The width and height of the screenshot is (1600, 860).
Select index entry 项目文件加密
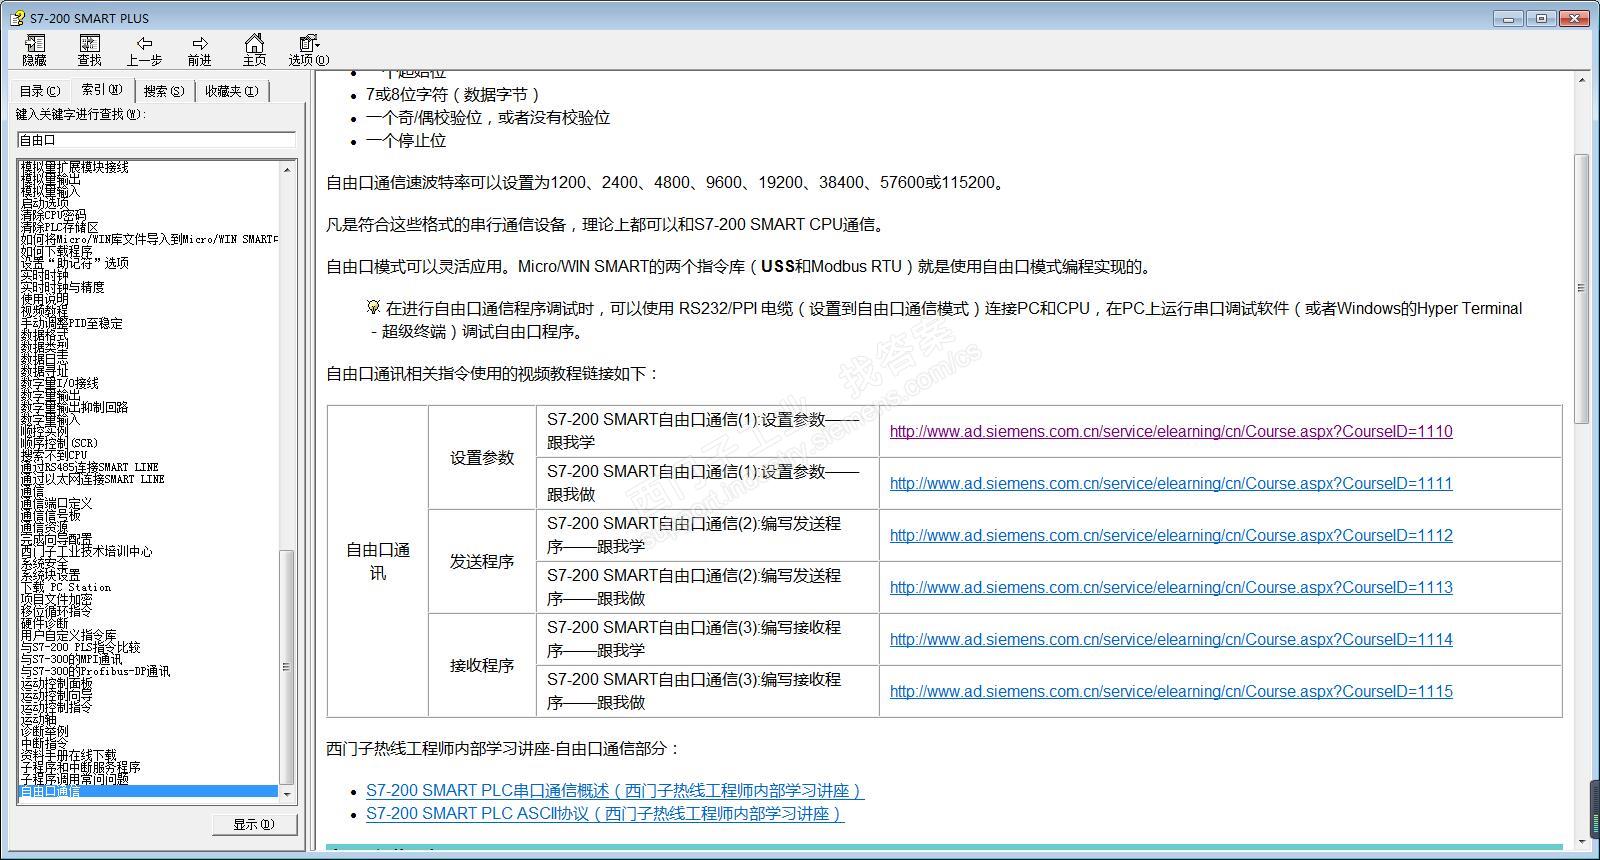pos(56,599)
